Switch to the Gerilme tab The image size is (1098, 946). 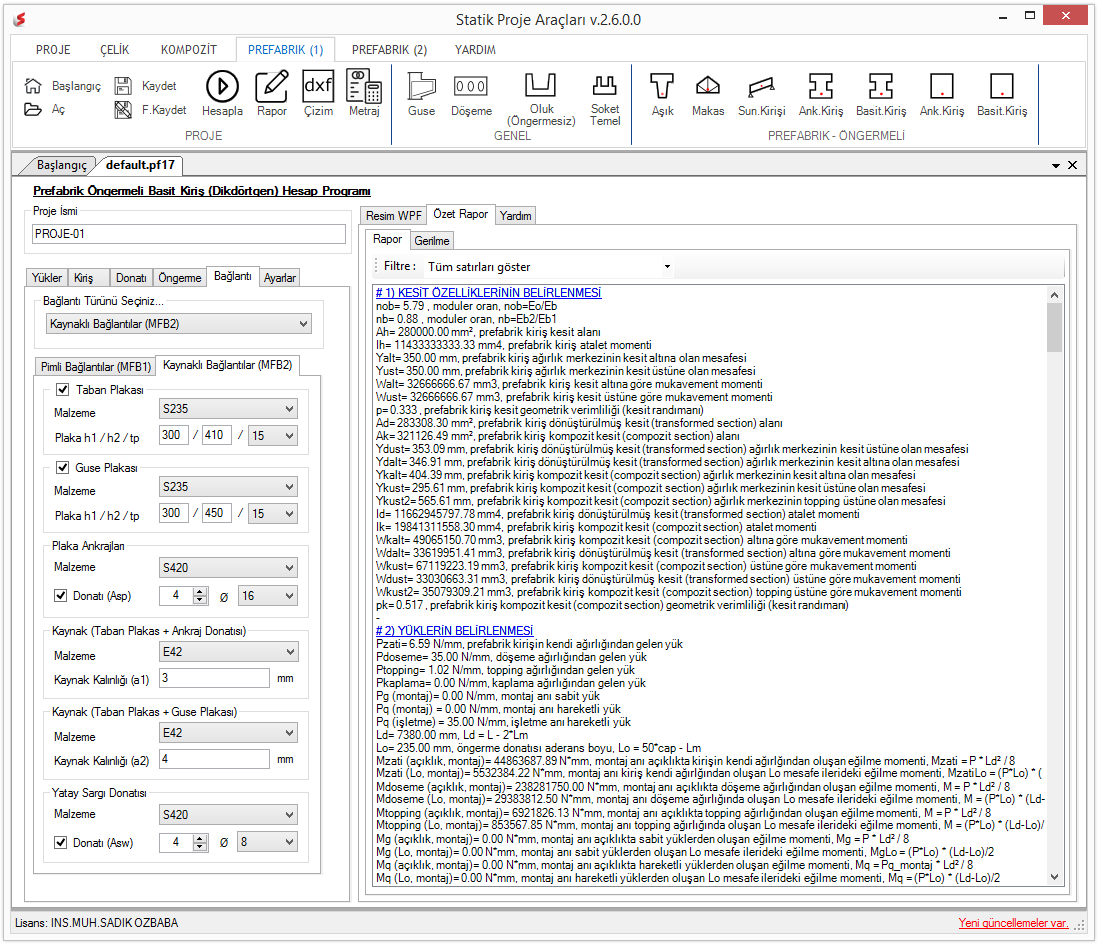(431, 241)
